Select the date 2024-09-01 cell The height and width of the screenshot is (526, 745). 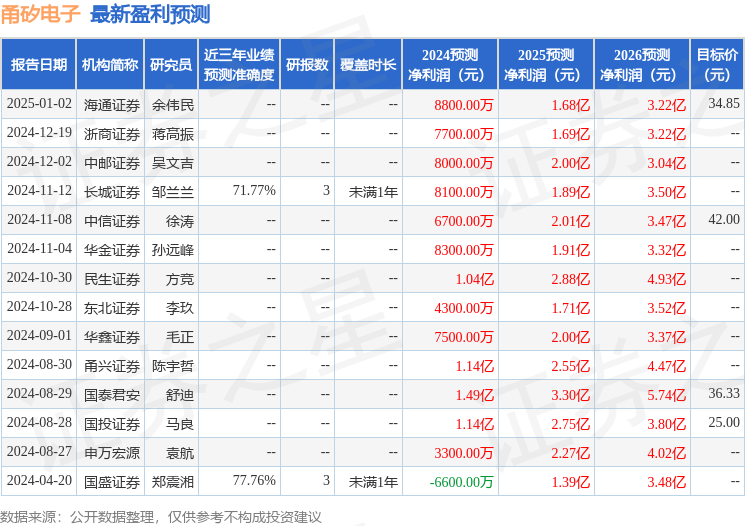[x=39, y=336]
